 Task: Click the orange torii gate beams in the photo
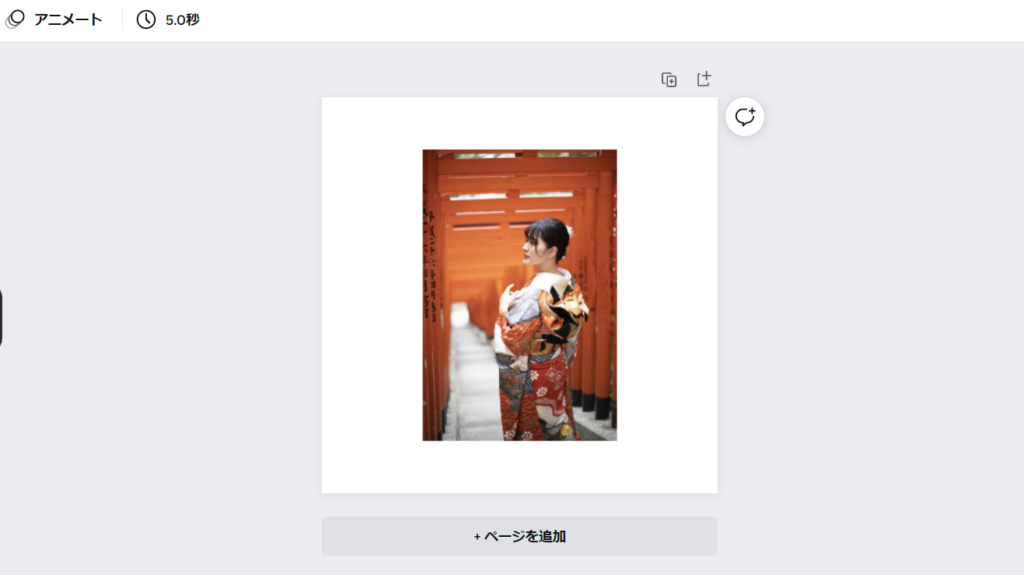point(519,186)
